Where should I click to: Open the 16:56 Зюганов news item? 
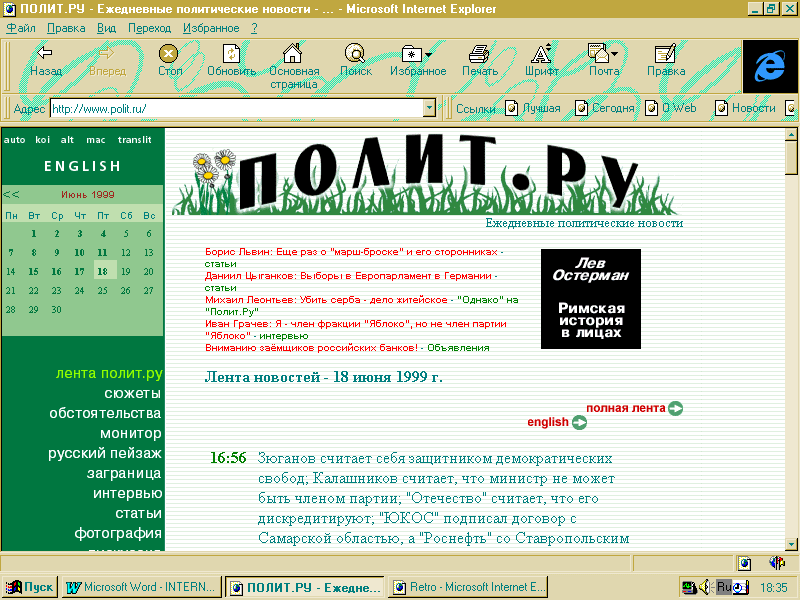(443, 498)
